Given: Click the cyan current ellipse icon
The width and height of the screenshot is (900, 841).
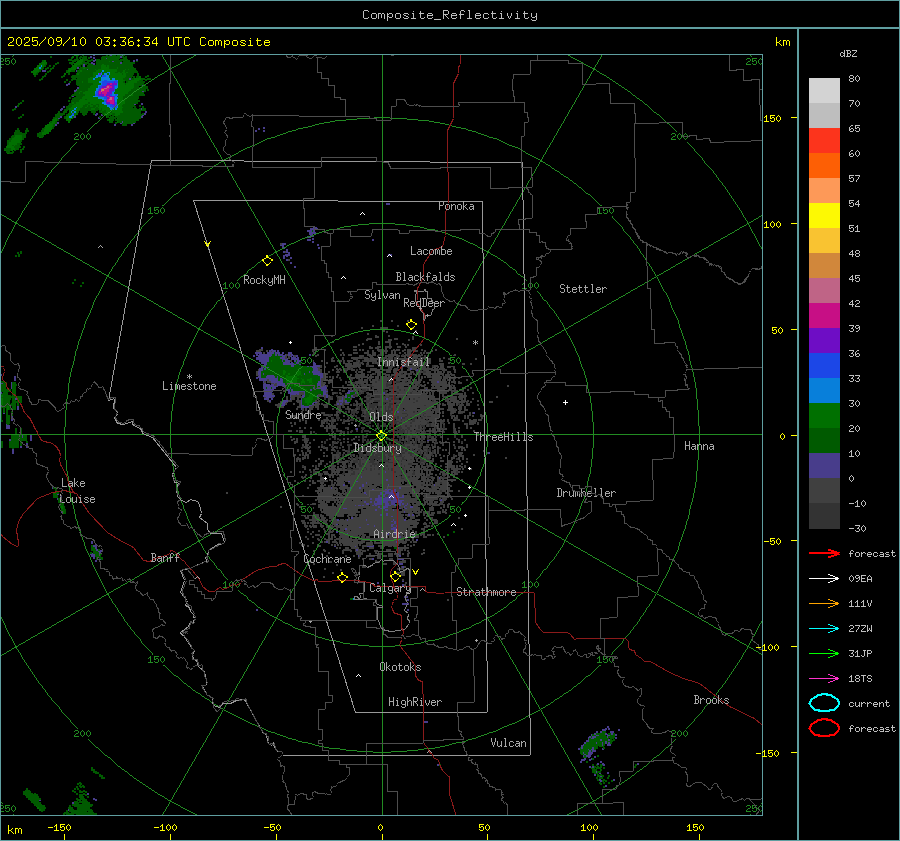Looking at the screenshot, I should coord(824,703).
